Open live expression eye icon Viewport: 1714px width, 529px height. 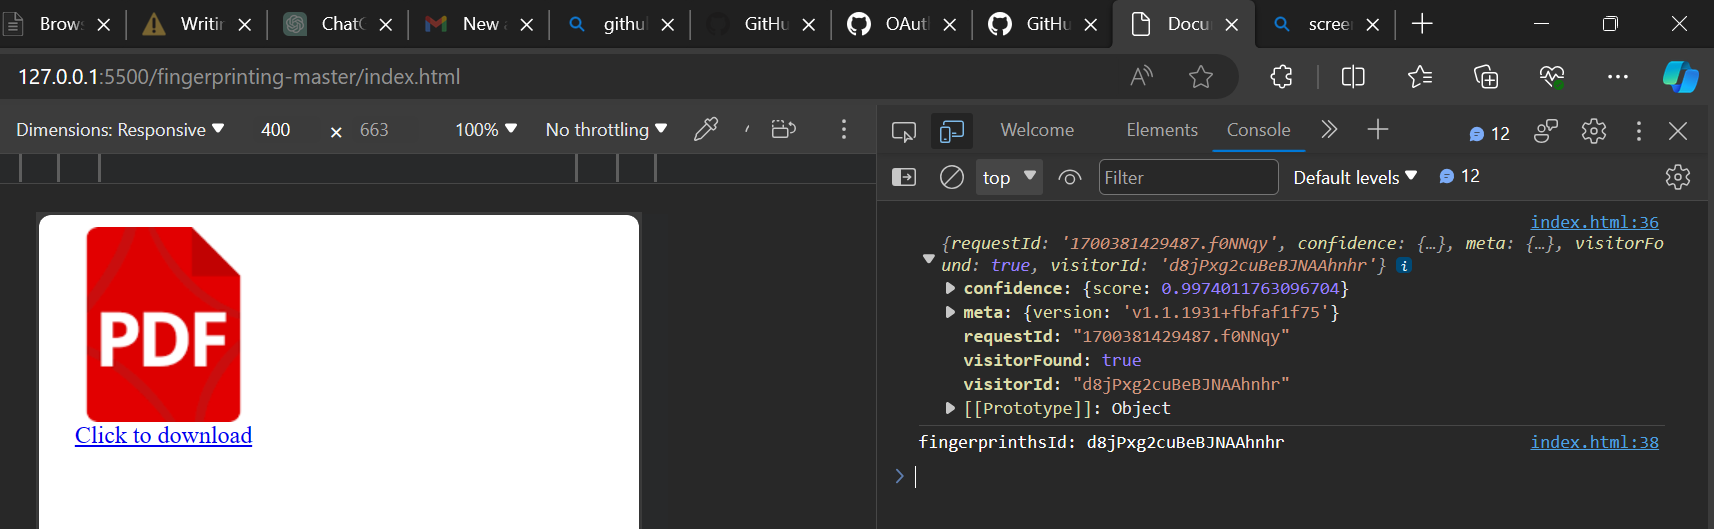point(1069,177)
